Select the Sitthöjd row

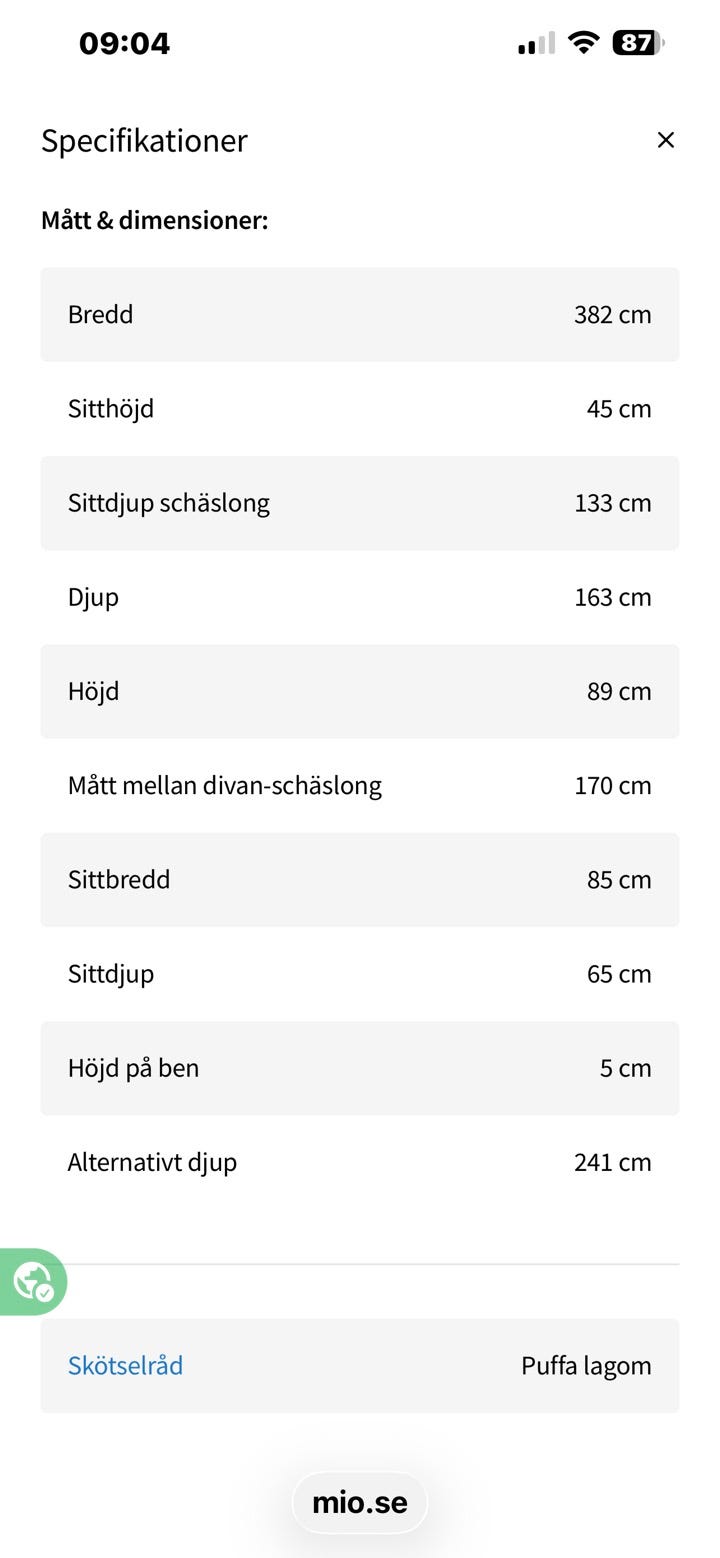[360, 408]
